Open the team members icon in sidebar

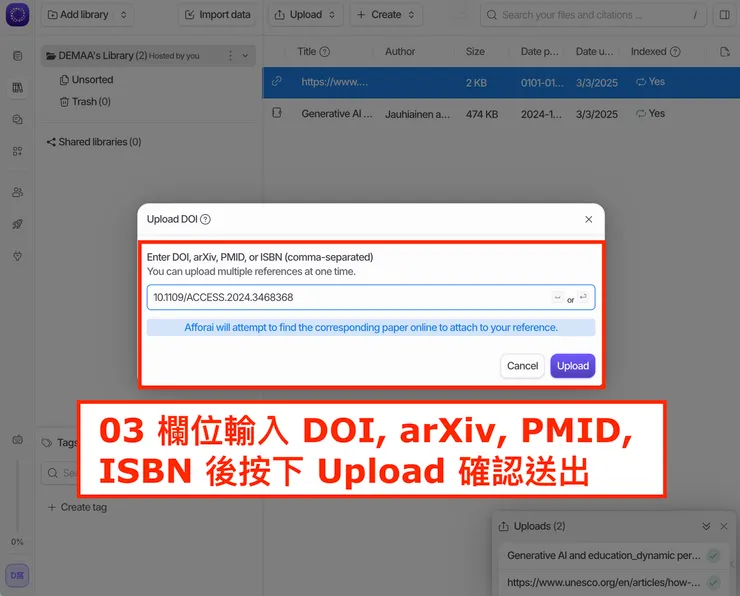click(x=17, y=192)
